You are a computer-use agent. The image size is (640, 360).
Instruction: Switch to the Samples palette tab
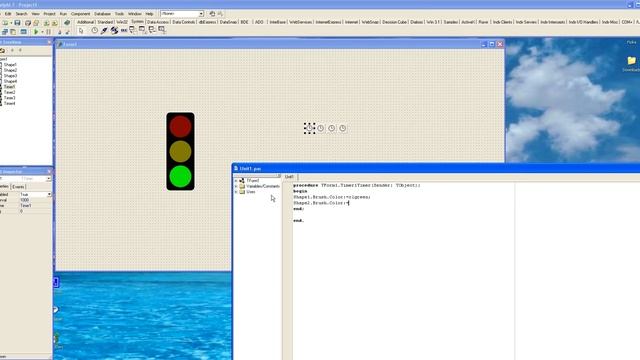coord(451,22)
